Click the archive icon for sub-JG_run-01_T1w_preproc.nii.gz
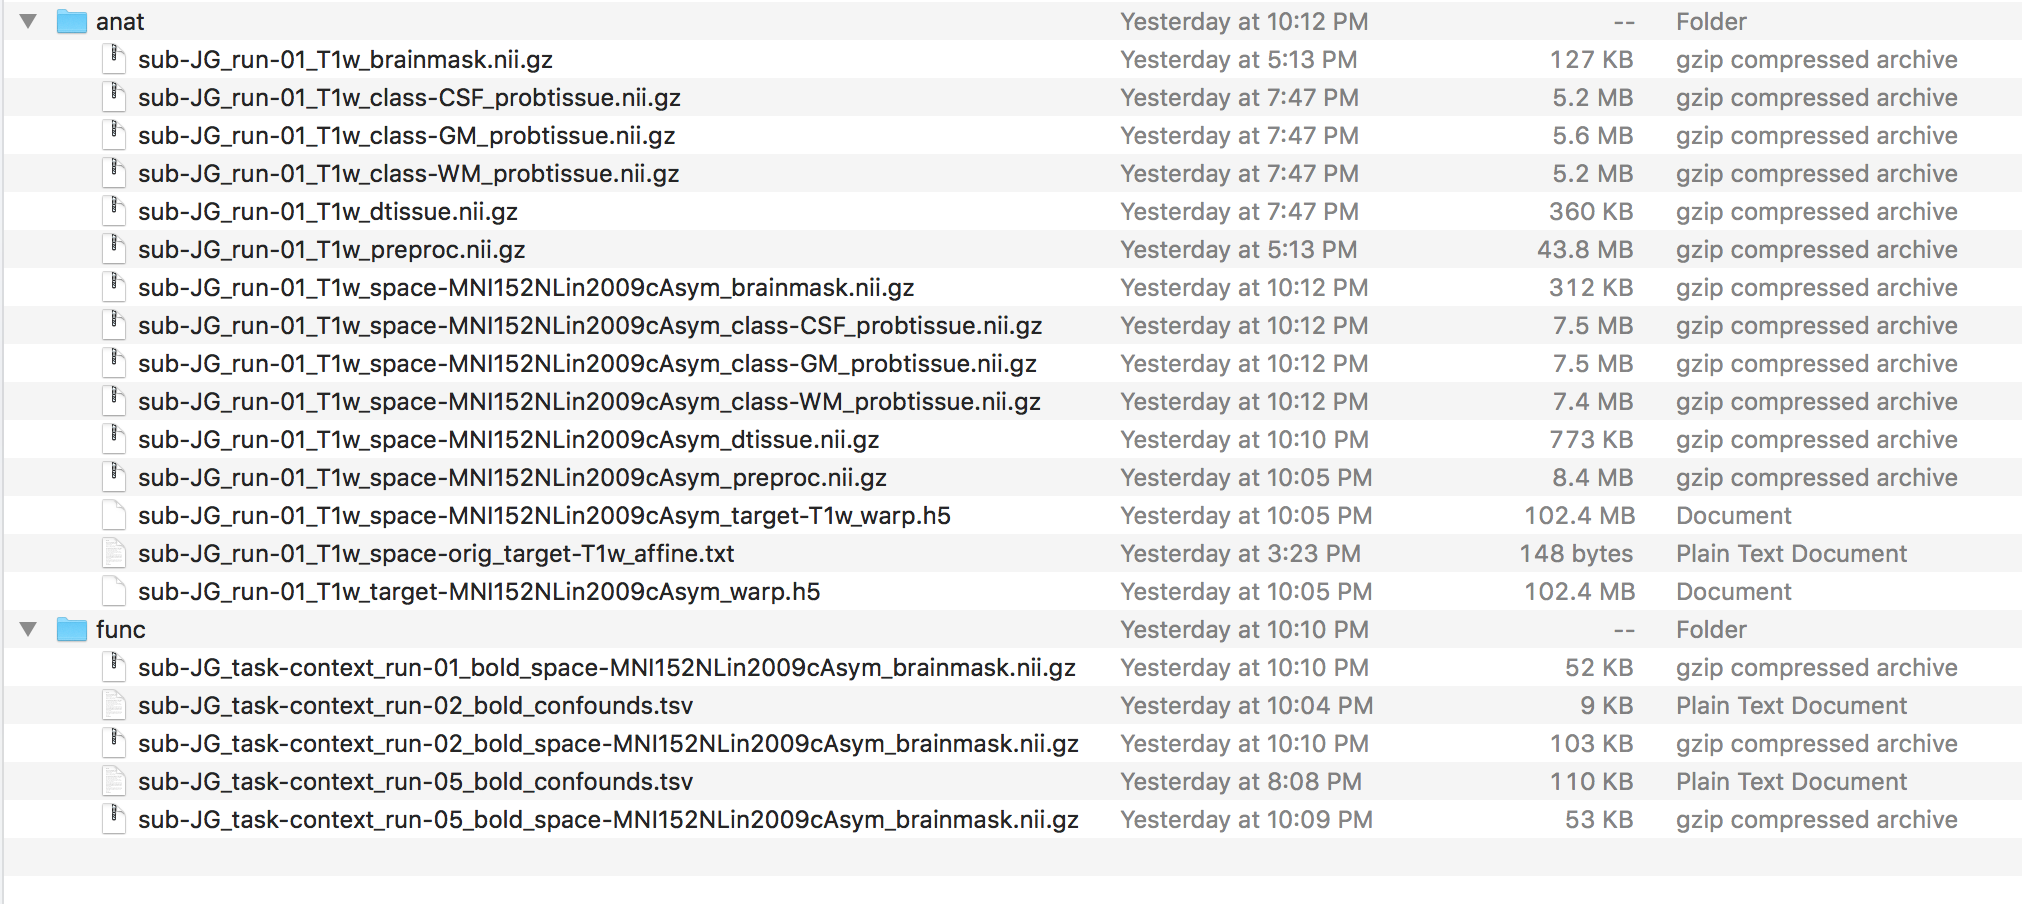The width and height of the screenshot is (2022, 904). [115, 249]
